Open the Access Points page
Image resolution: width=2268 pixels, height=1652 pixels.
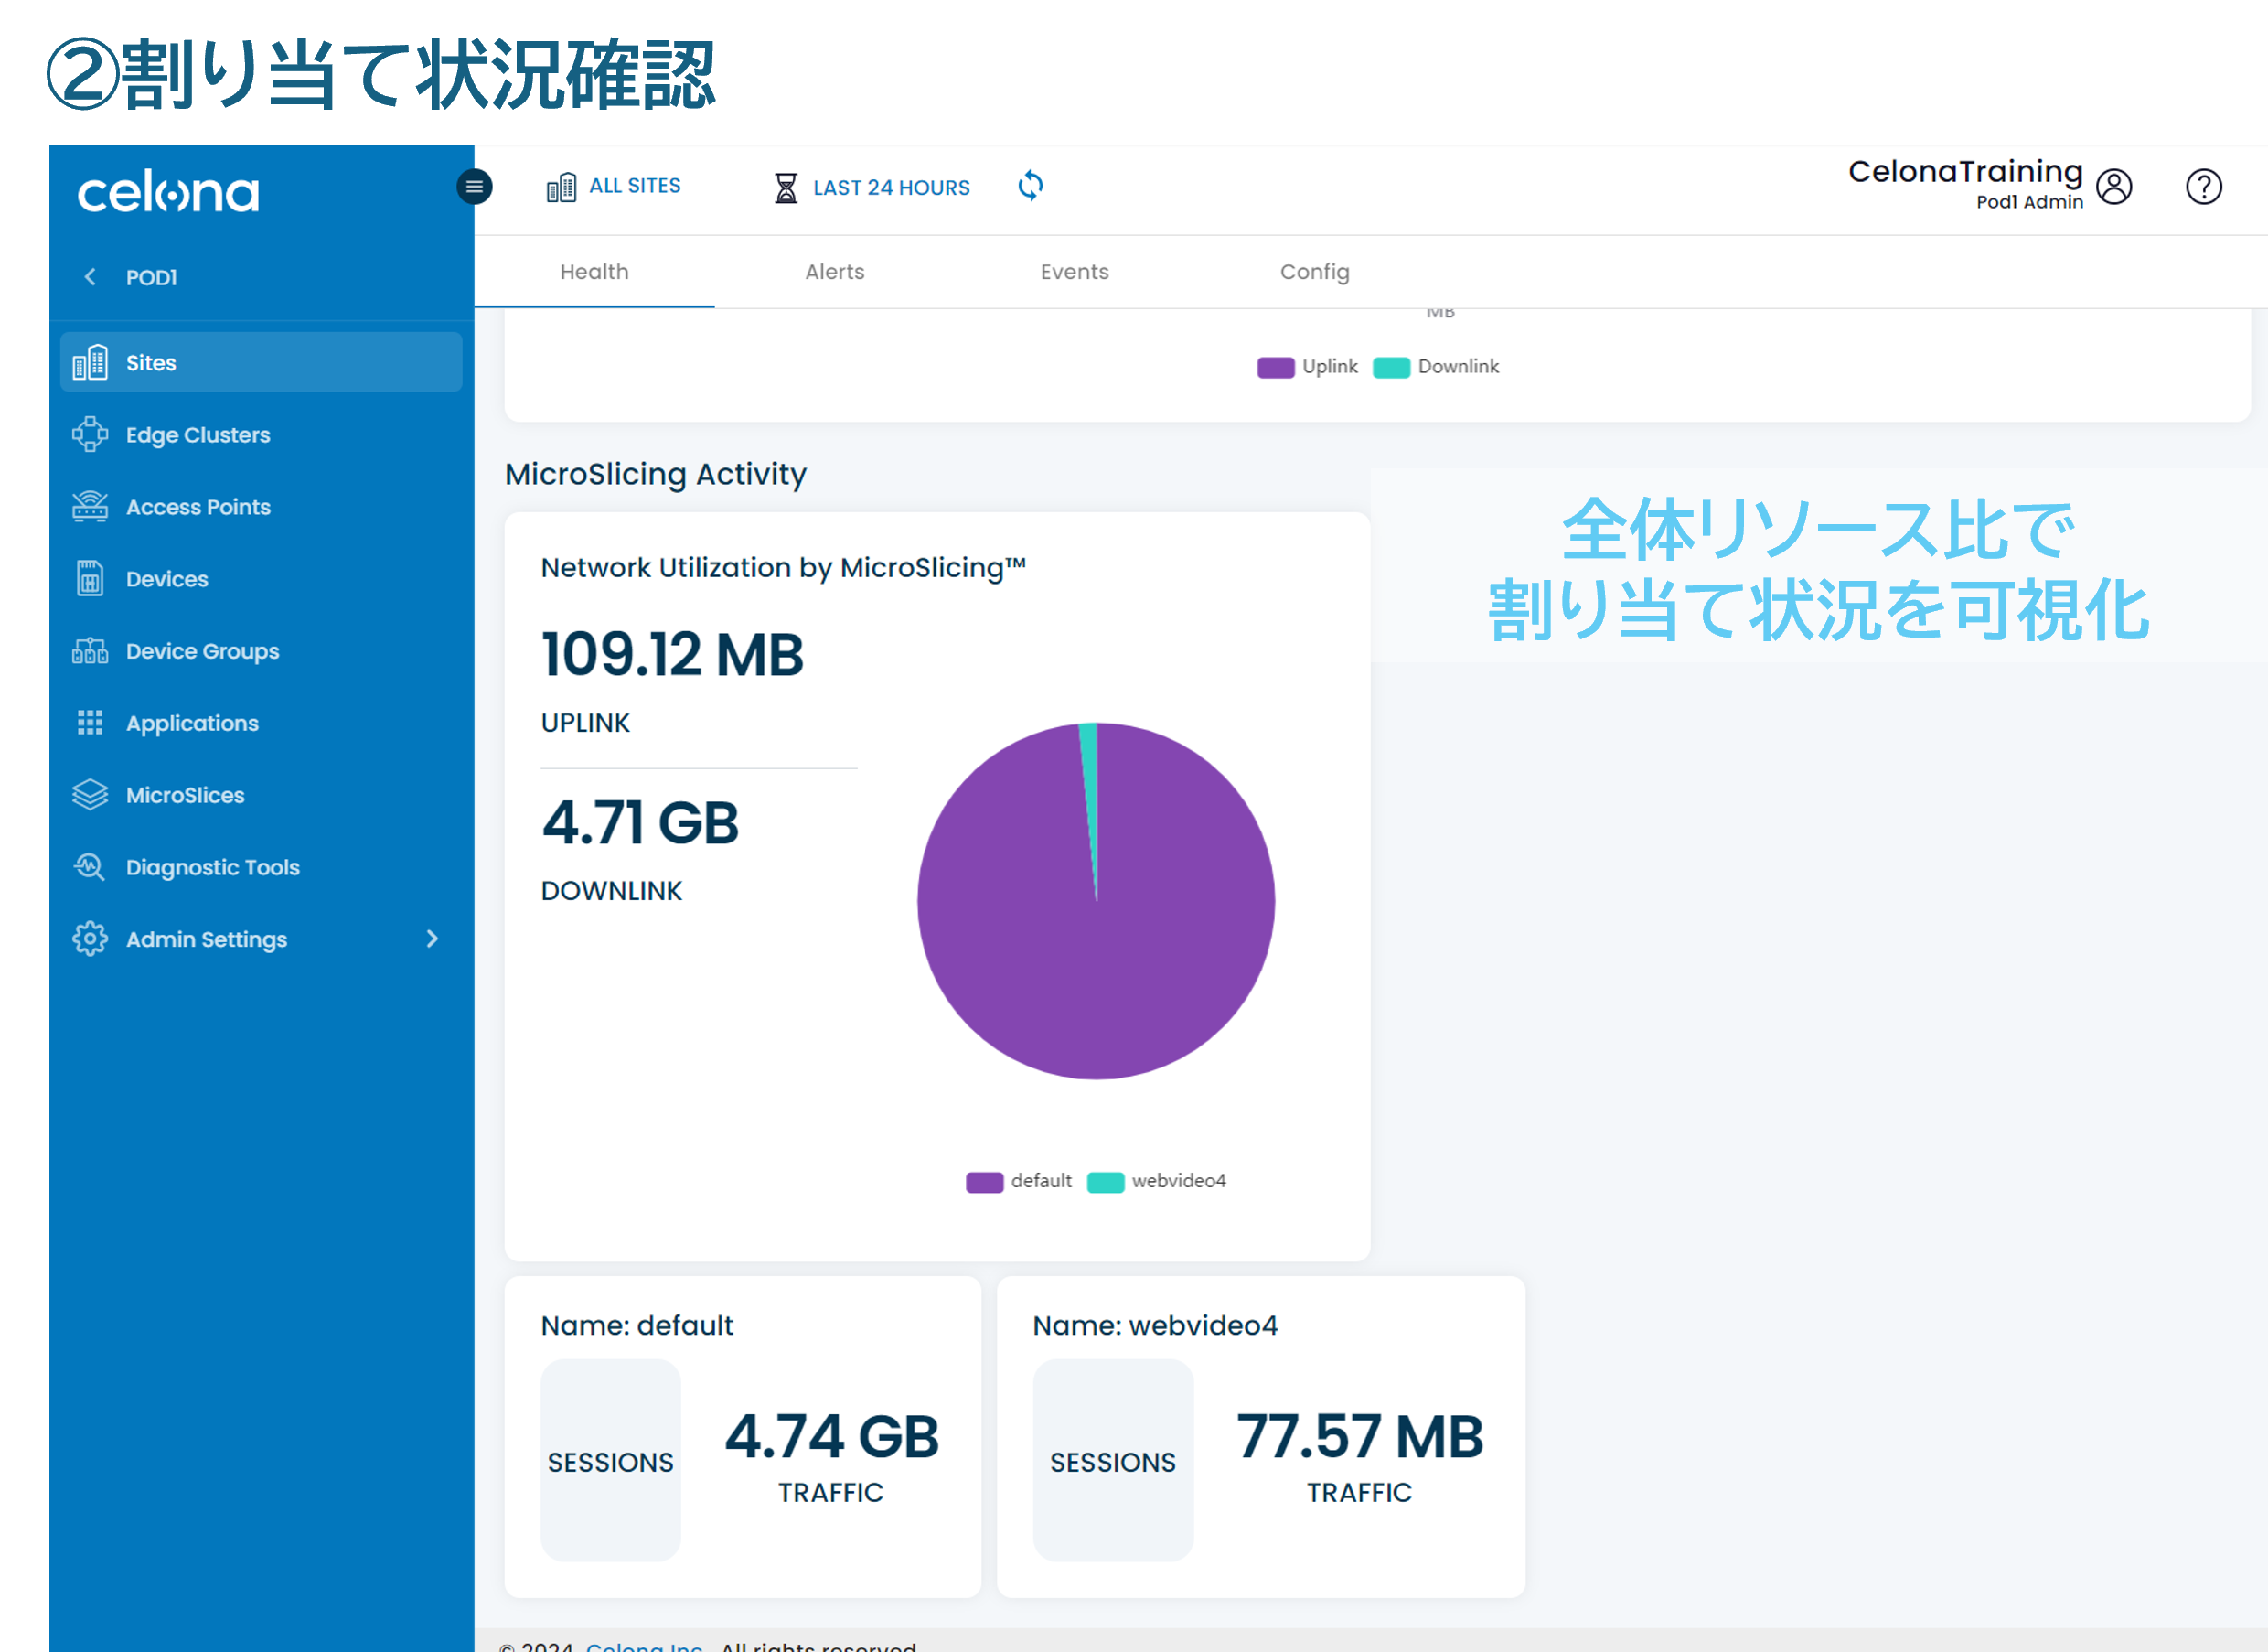(197, 506)
